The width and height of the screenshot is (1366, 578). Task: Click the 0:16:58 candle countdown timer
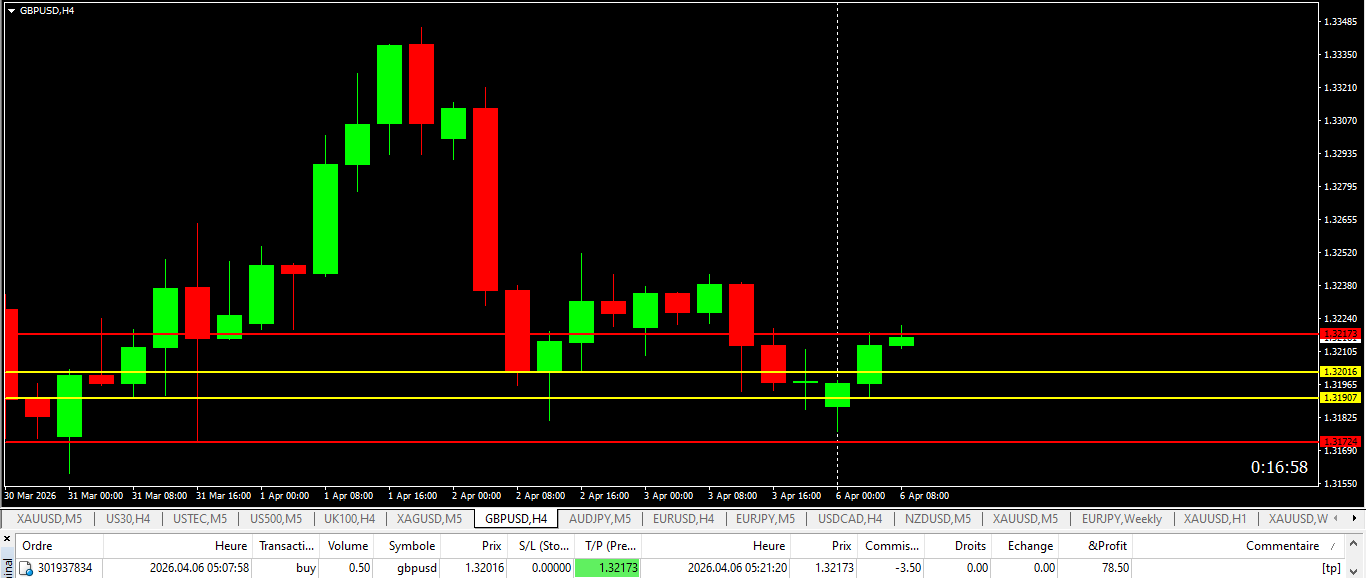1279,467
